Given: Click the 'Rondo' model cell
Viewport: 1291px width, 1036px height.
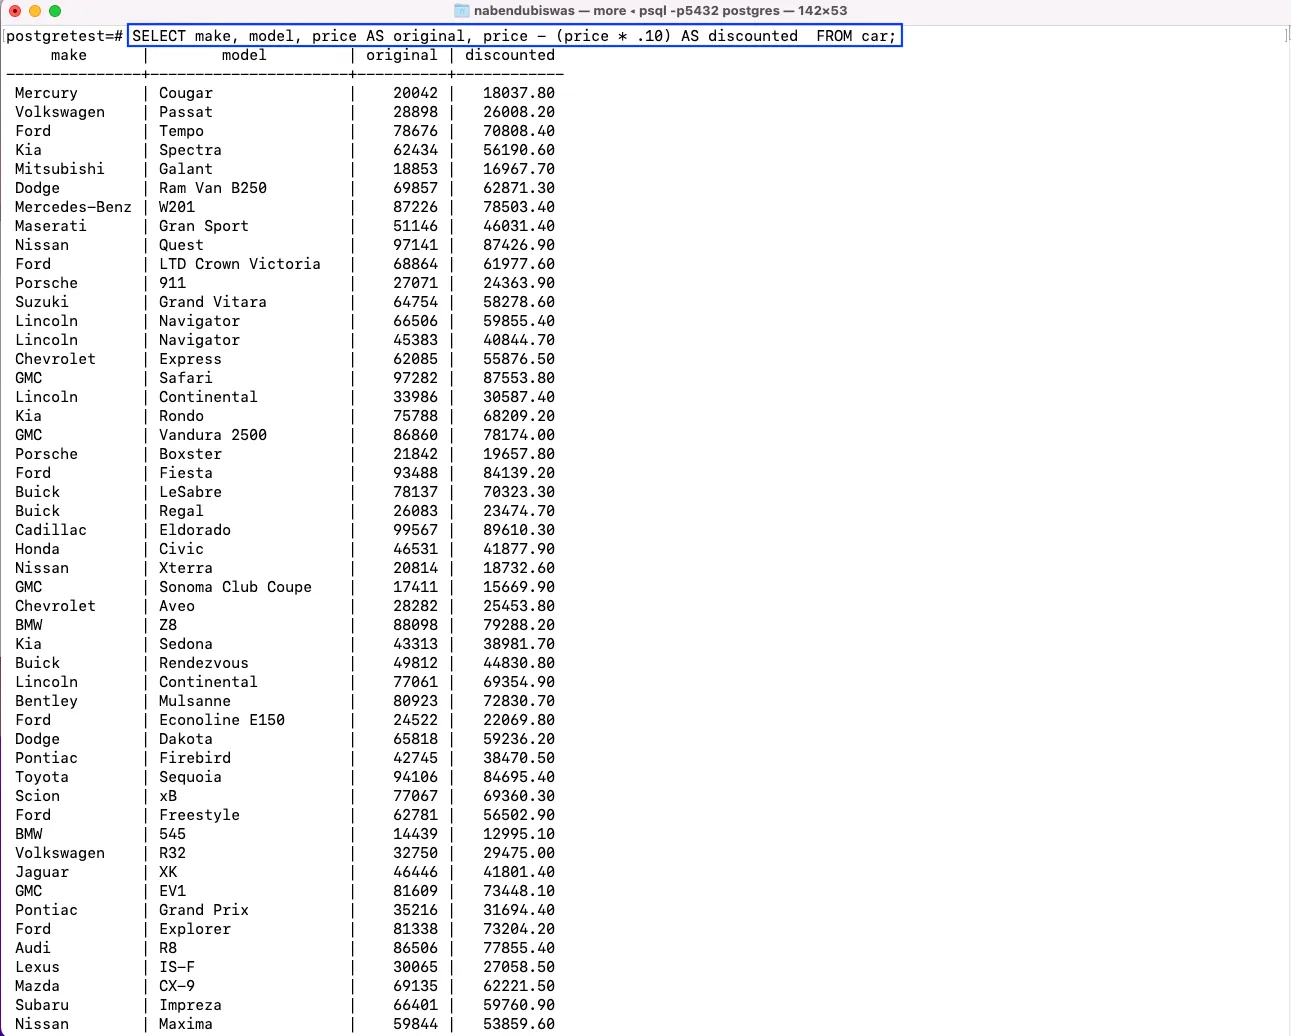Looking at the screenshot, I should pos(181,416).
